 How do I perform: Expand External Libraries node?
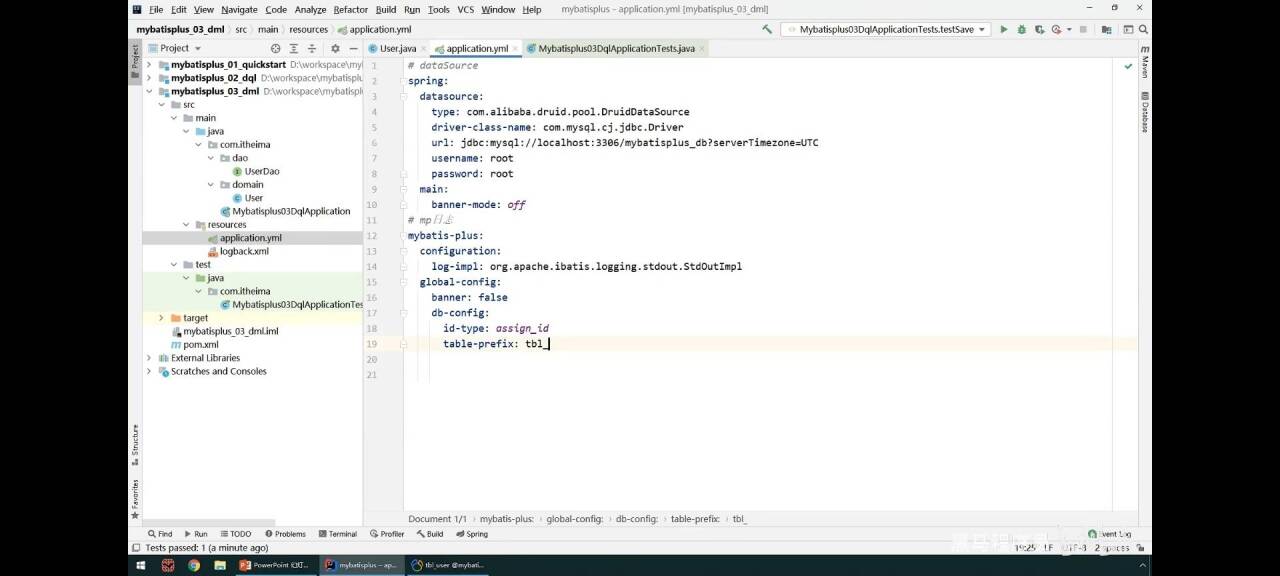(149, 358)
